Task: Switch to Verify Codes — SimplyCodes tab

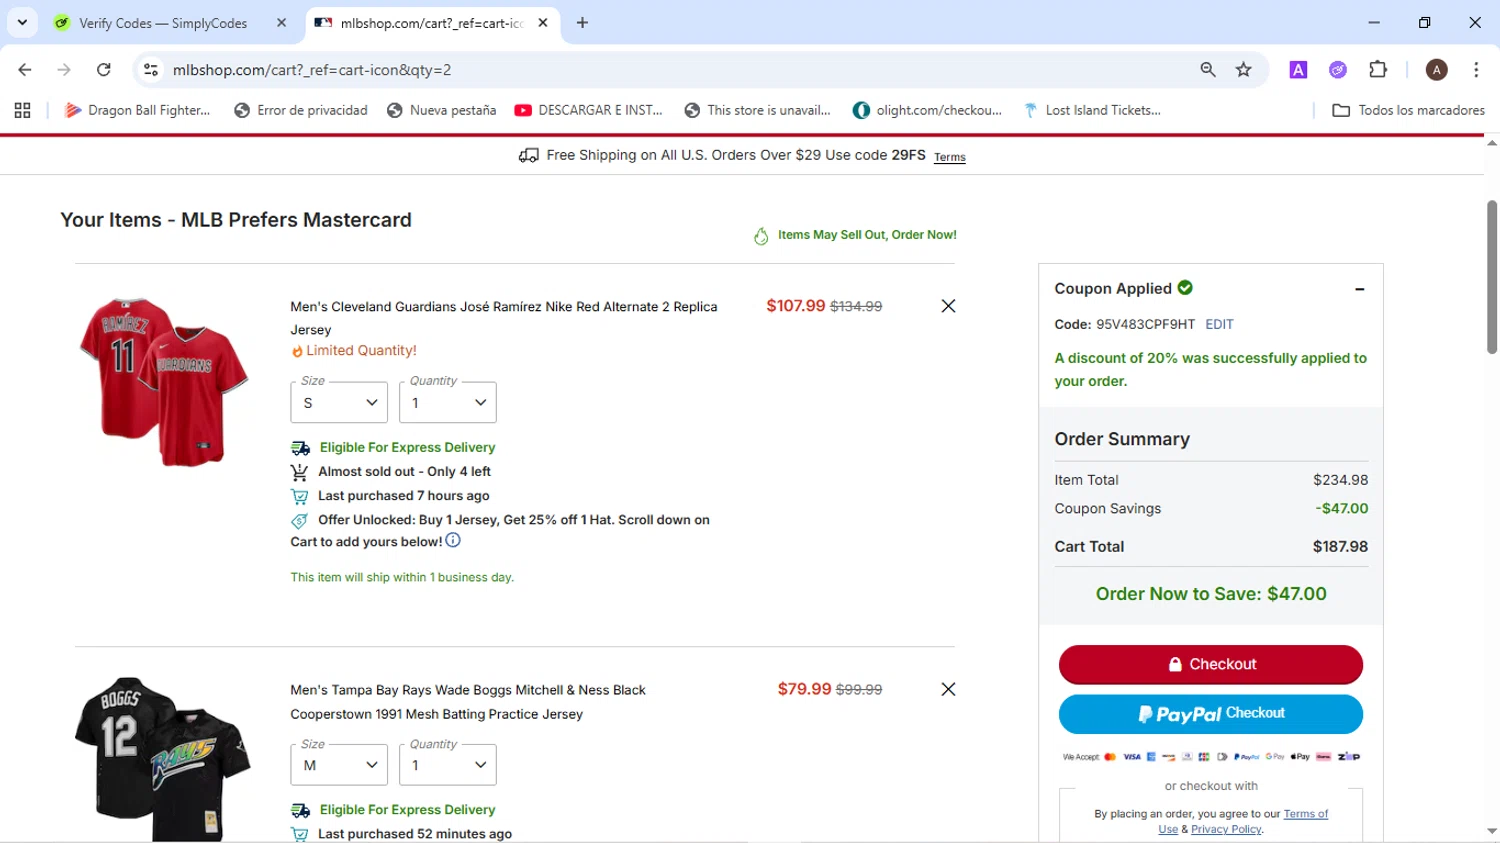Action: (163, 23)
